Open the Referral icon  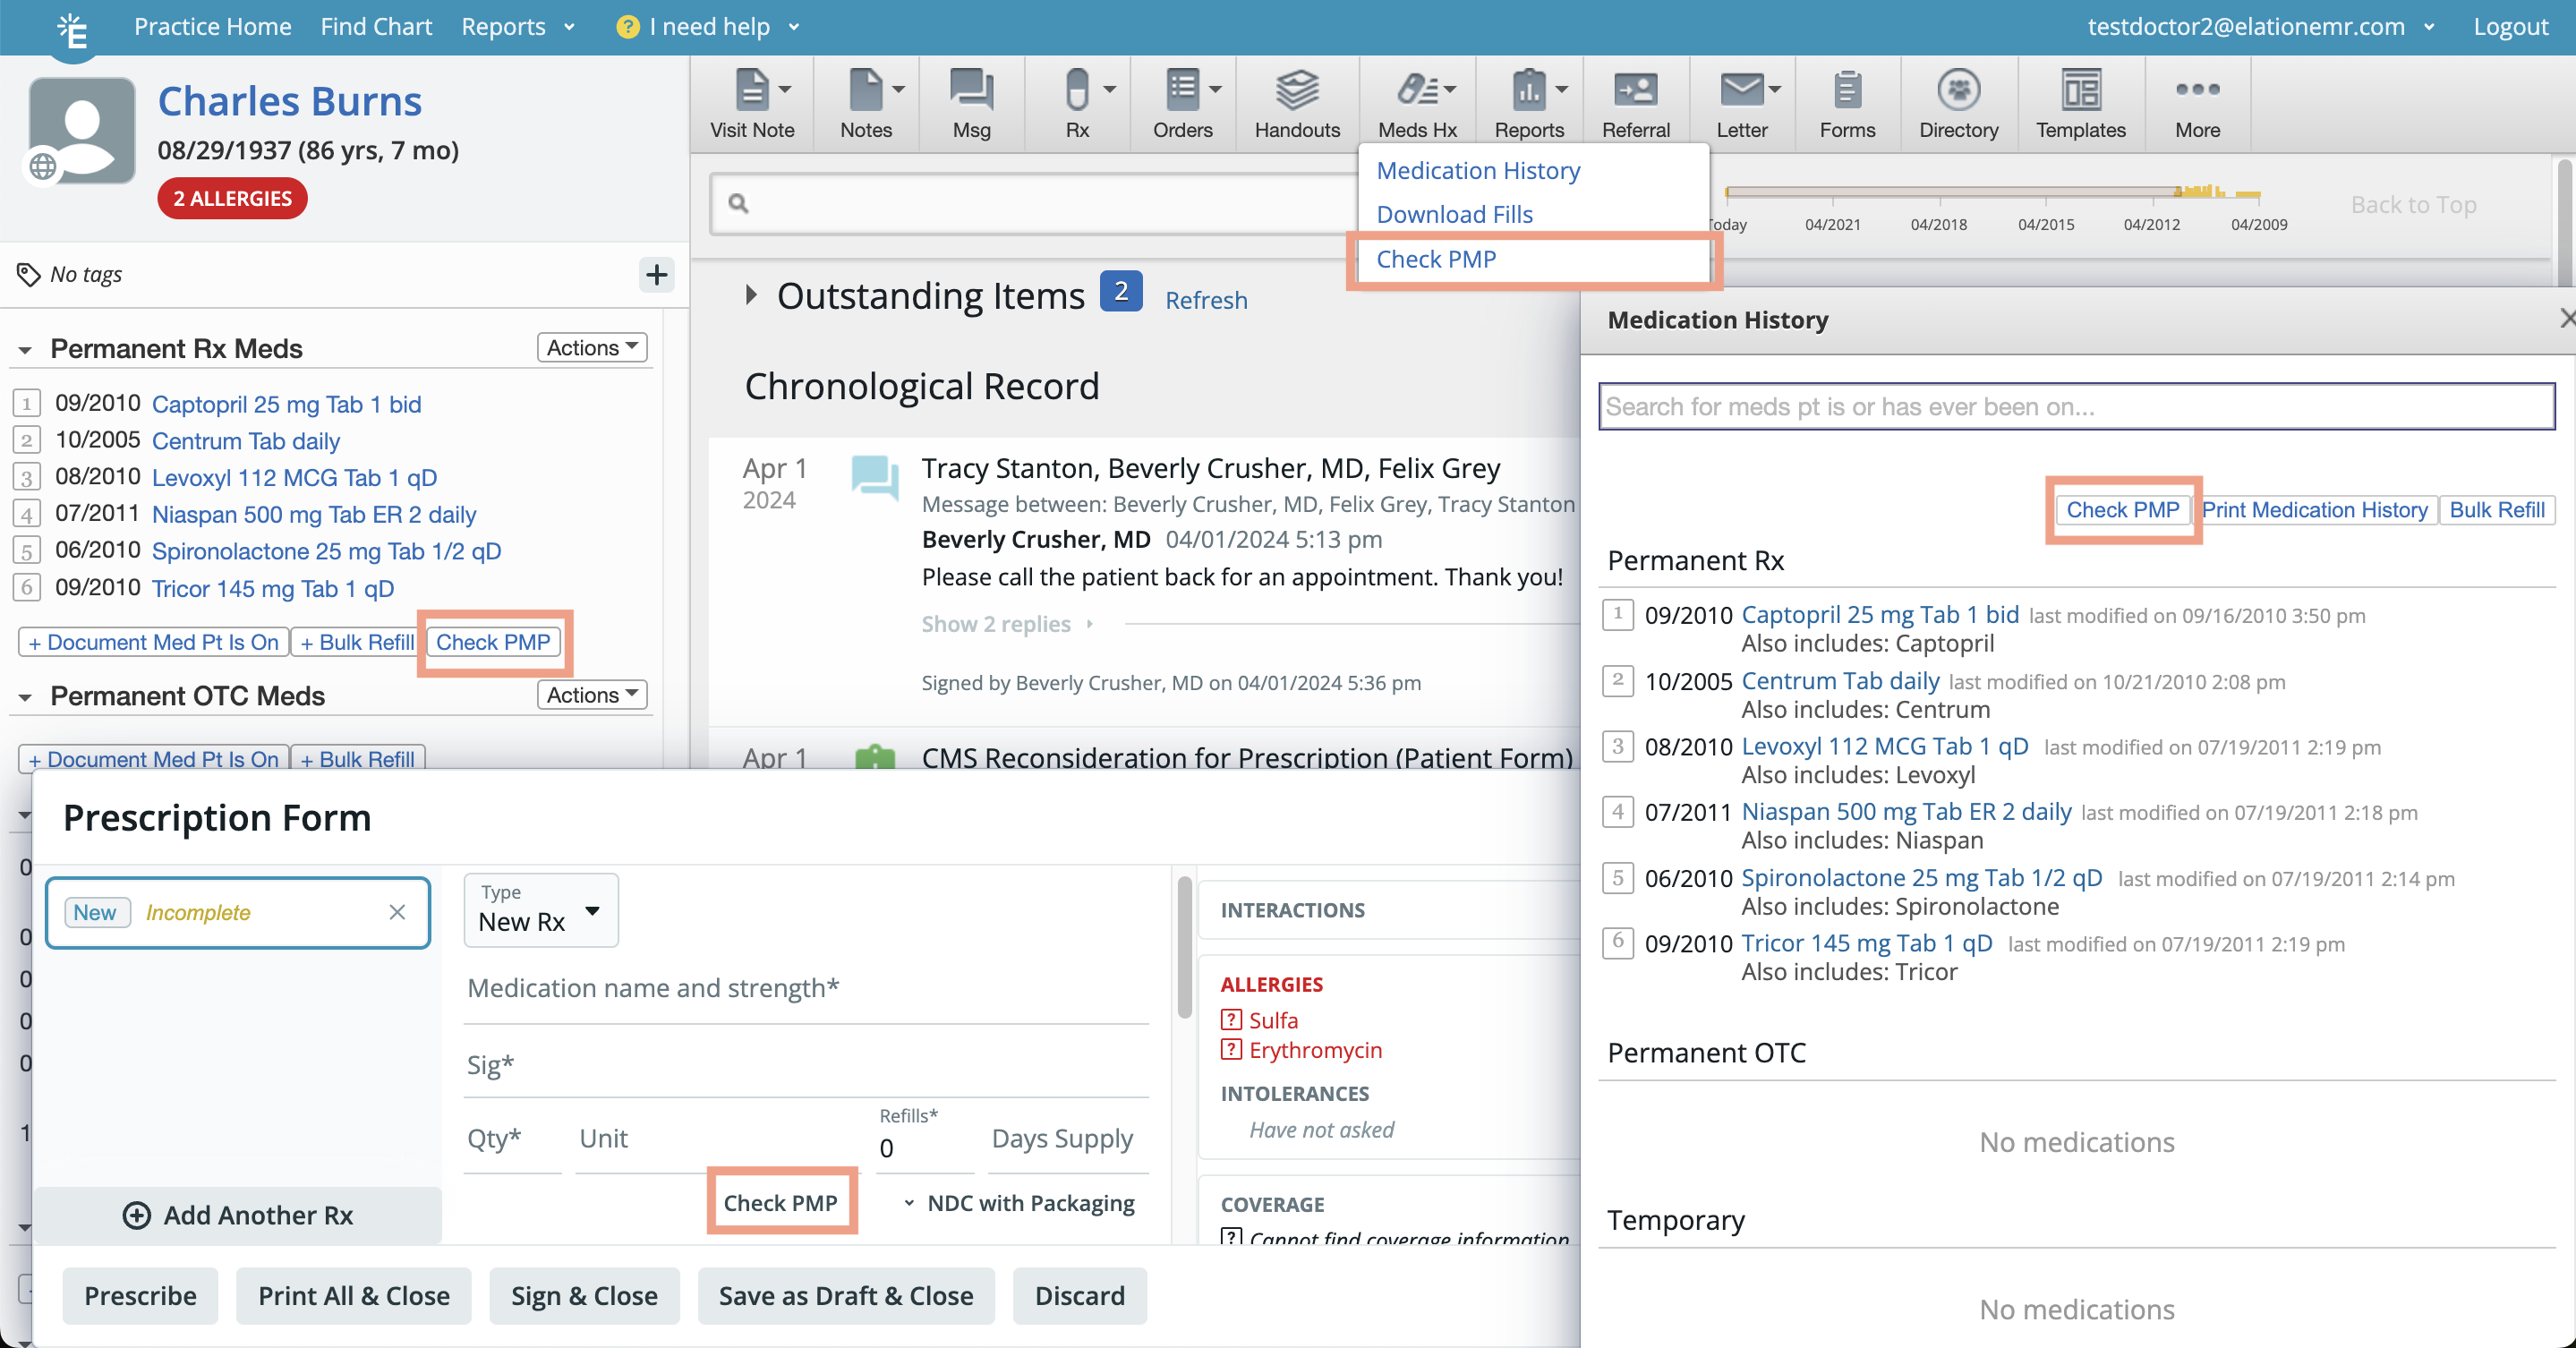tap(1636, 100)
